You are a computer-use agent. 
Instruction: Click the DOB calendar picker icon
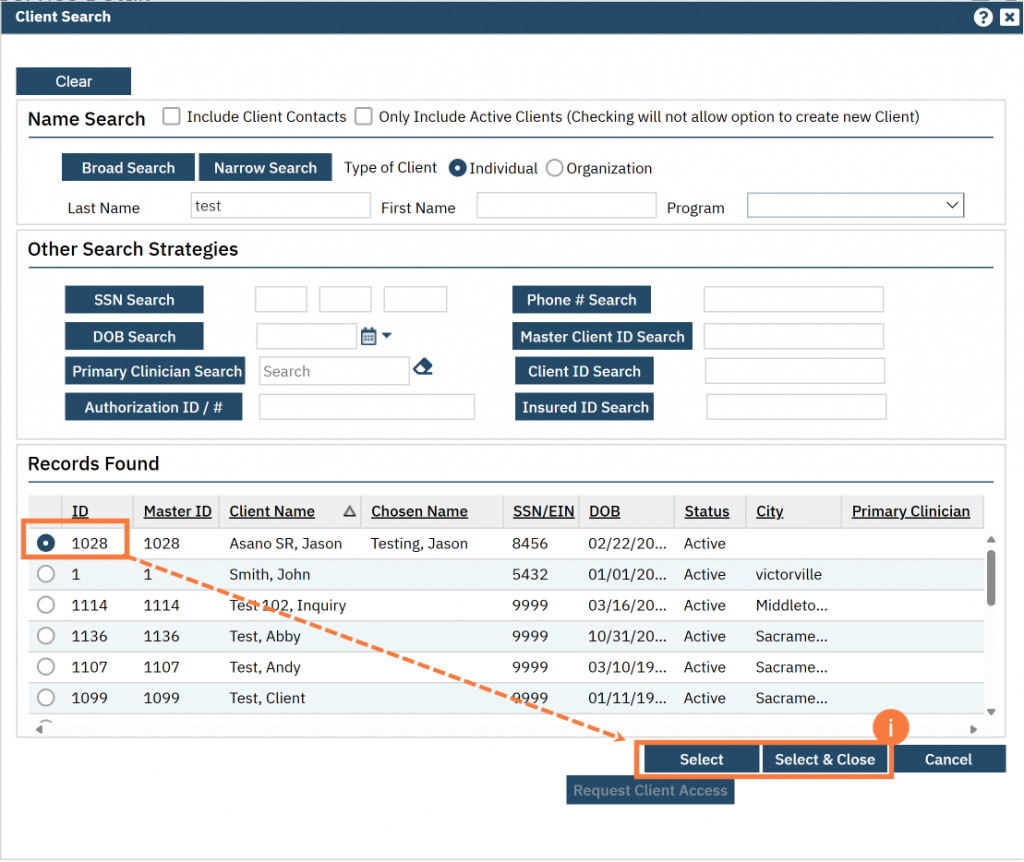368,337
